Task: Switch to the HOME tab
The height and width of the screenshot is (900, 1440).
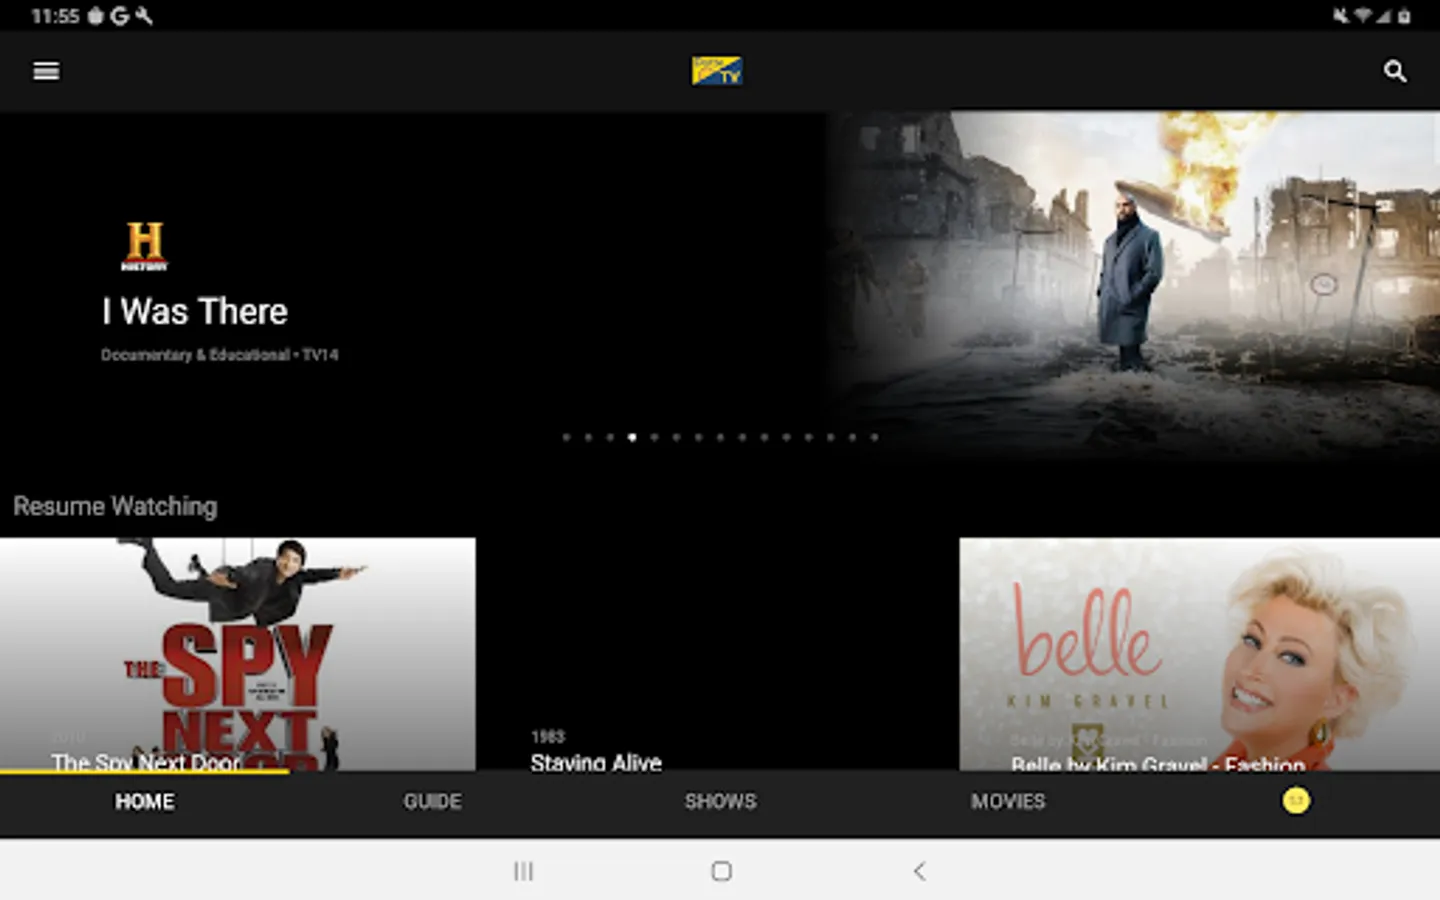Action: tap(144, 801)
